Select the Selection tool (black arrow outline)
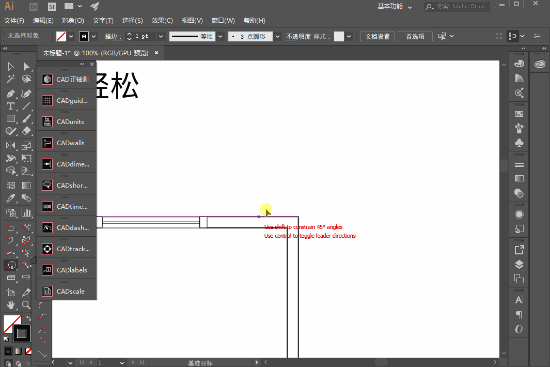 11,67
